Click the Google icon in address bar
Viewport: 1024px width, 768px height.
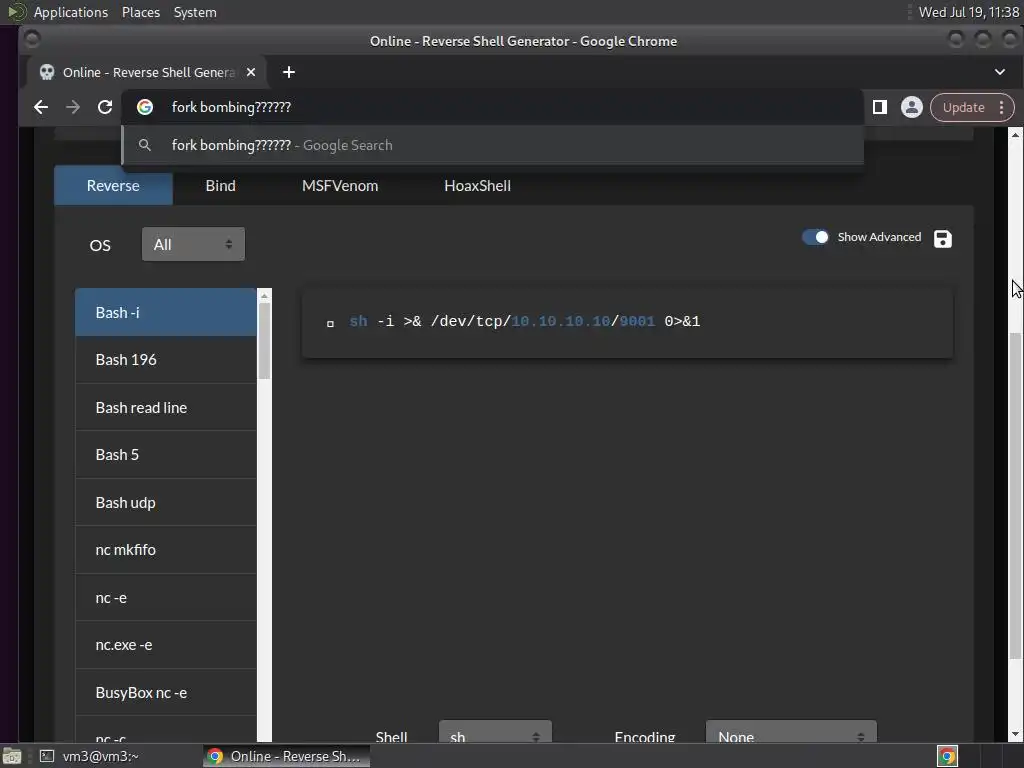(x=145, y=107)
